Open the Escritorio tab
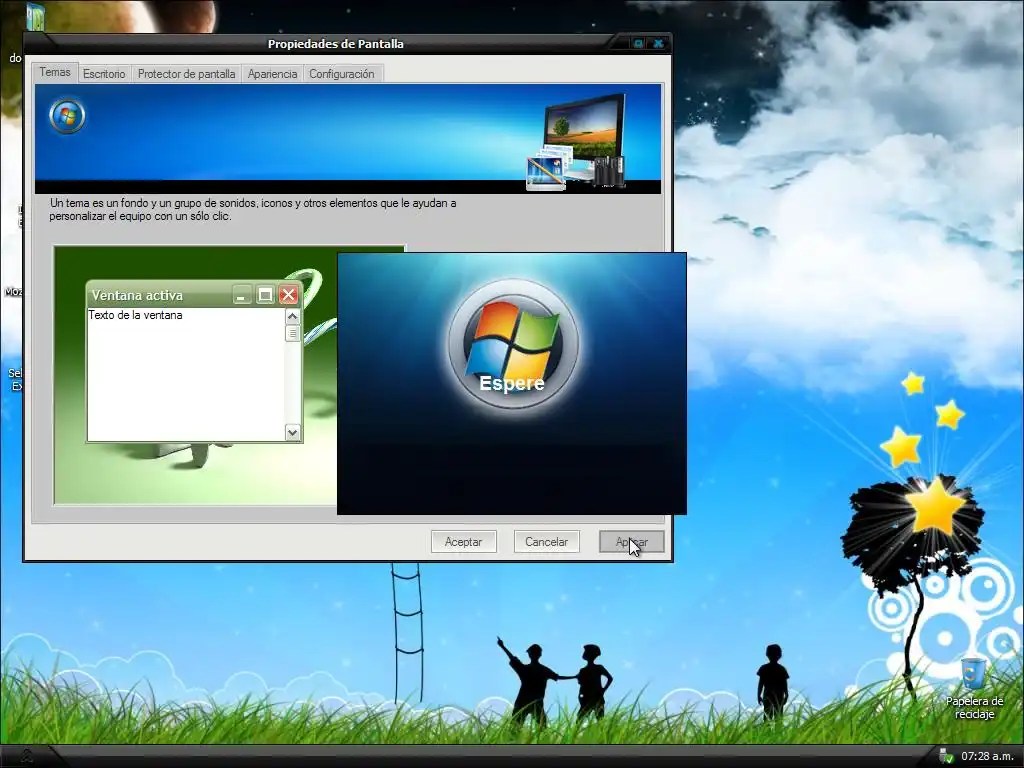Image resolution: width=1024 pixels, height=768 pixels. (x=104, y=74)
